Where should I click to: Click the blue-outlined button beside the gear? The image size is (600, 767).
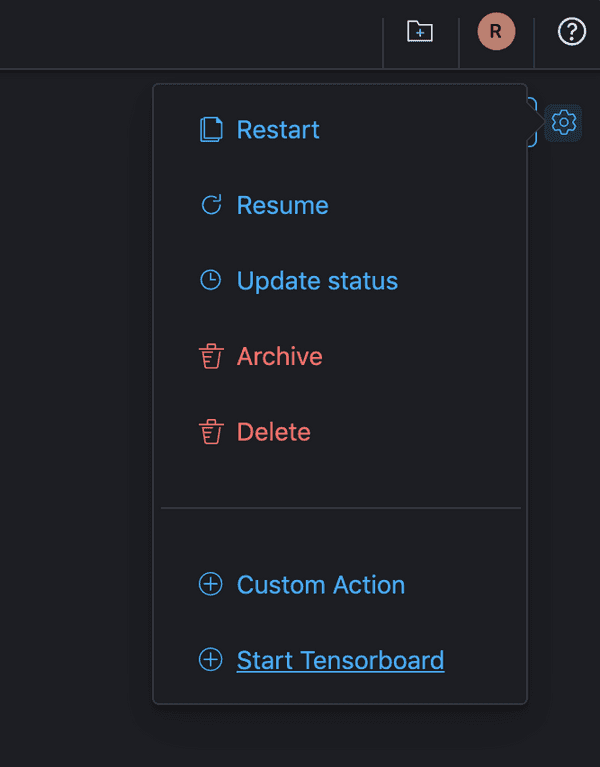(533, 122)
